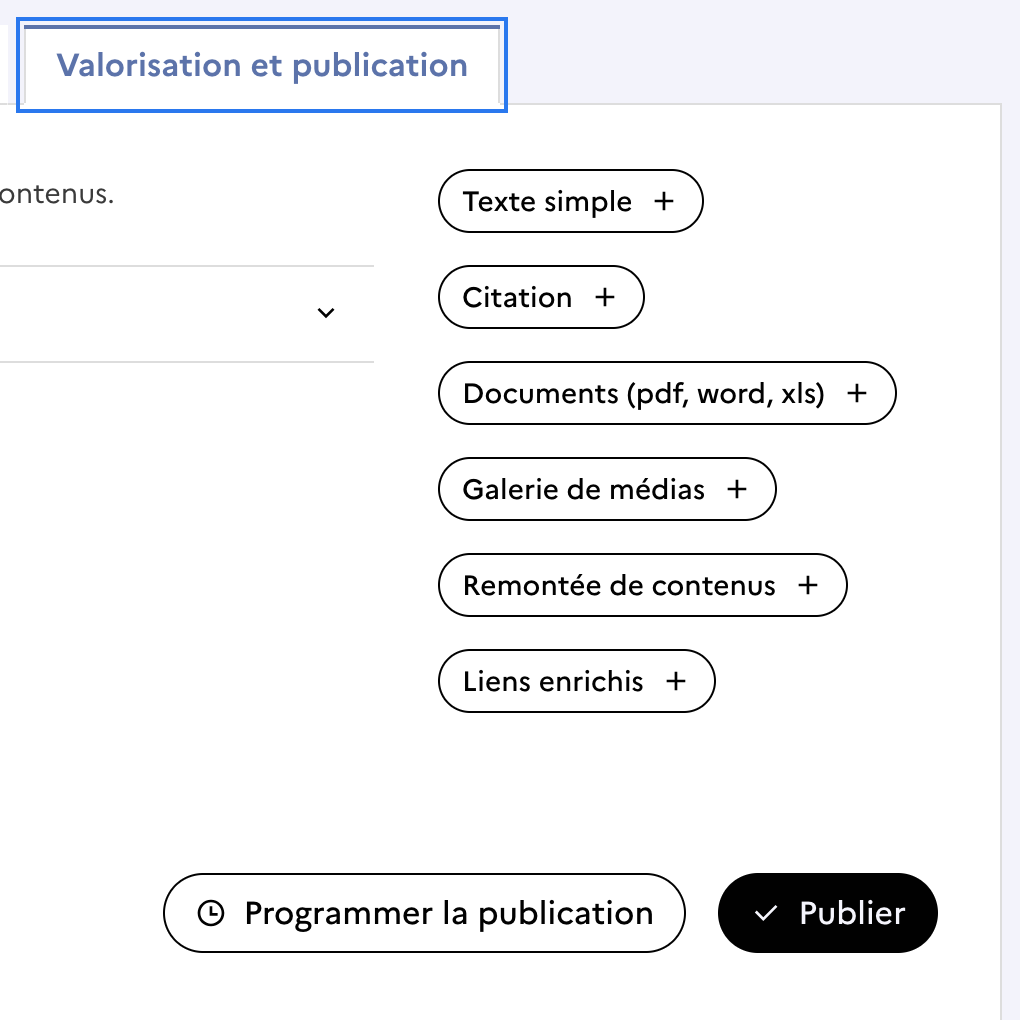Add Documents (pdf, word, xls) block
The height and width of the screenshot is (1020, 1020).
645,393
